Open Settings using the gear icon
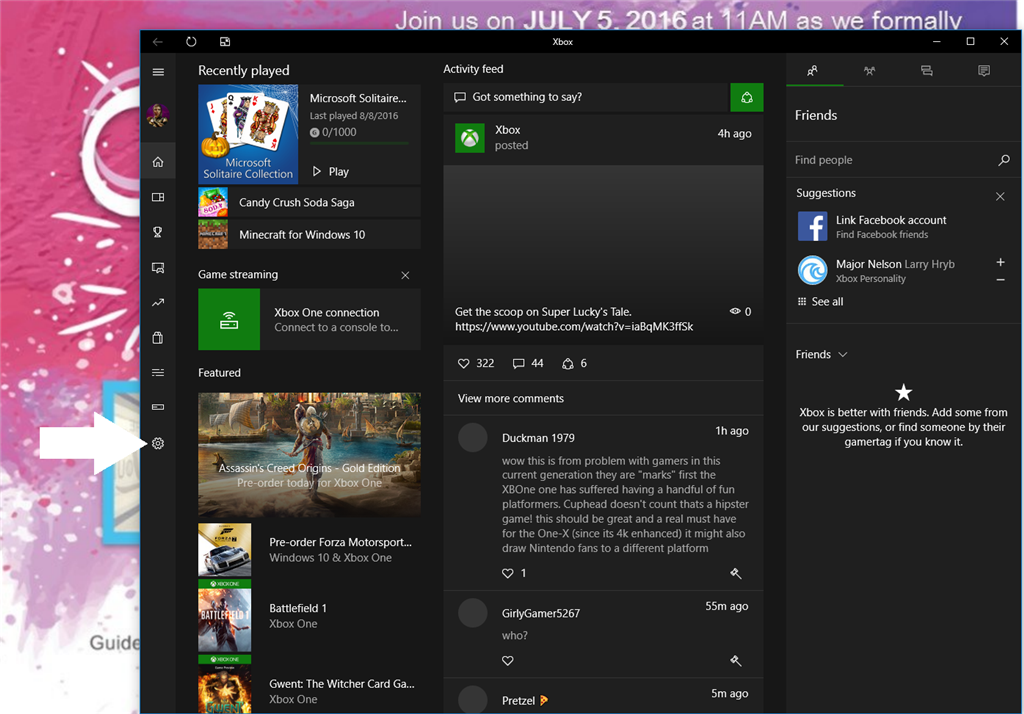Image resolution: width=1024 pixels, height=714 pixels. coord(158,442)
